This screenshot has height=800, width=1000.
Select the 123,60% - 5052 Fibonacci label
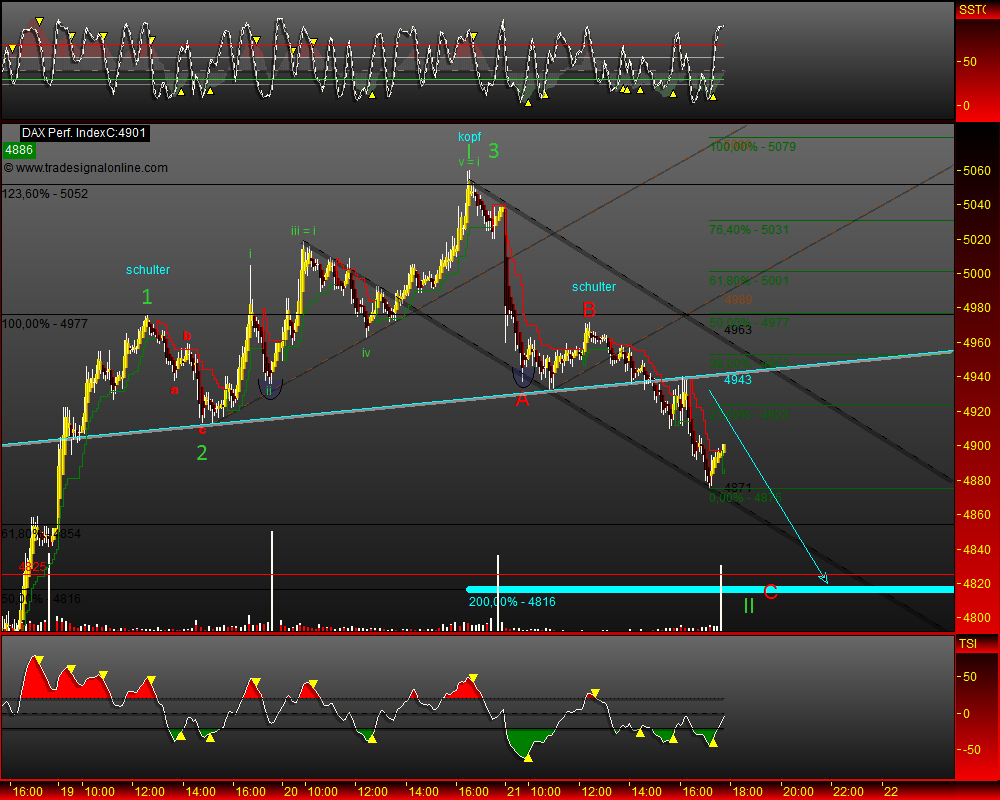pyautogui.click(x=45, y=194)
